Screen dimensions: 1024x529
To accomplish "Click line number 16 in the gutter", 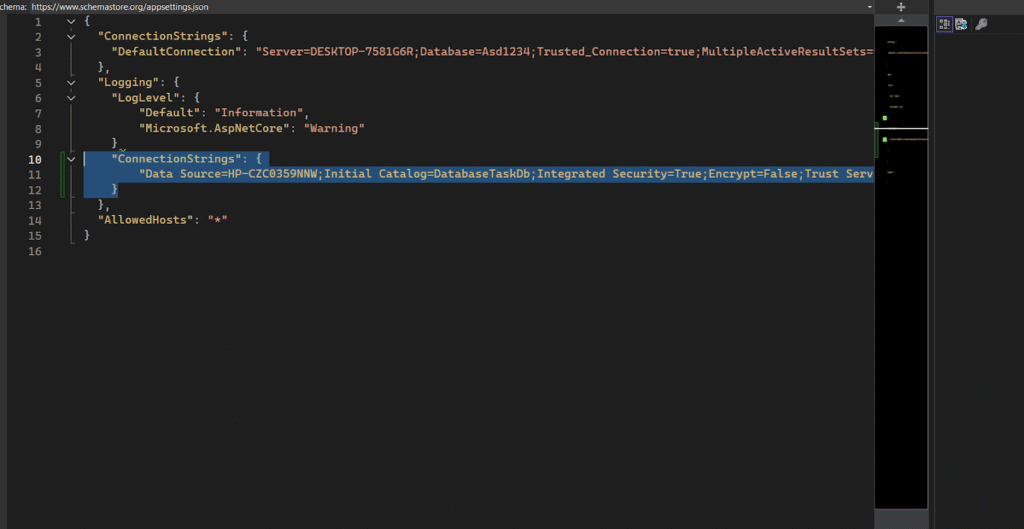I will coord(36,251).
